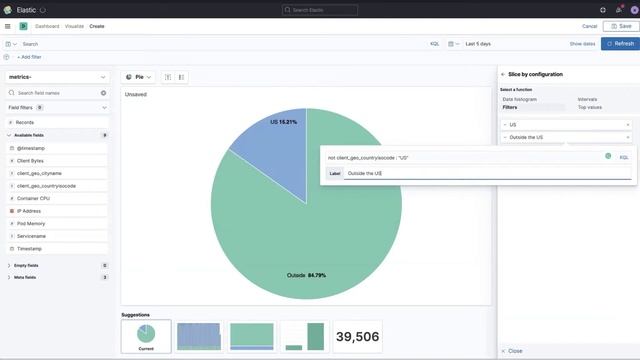640x360 pixels.
Task: Open the Last 5 days time range picker
Action: tap(478, 44)
